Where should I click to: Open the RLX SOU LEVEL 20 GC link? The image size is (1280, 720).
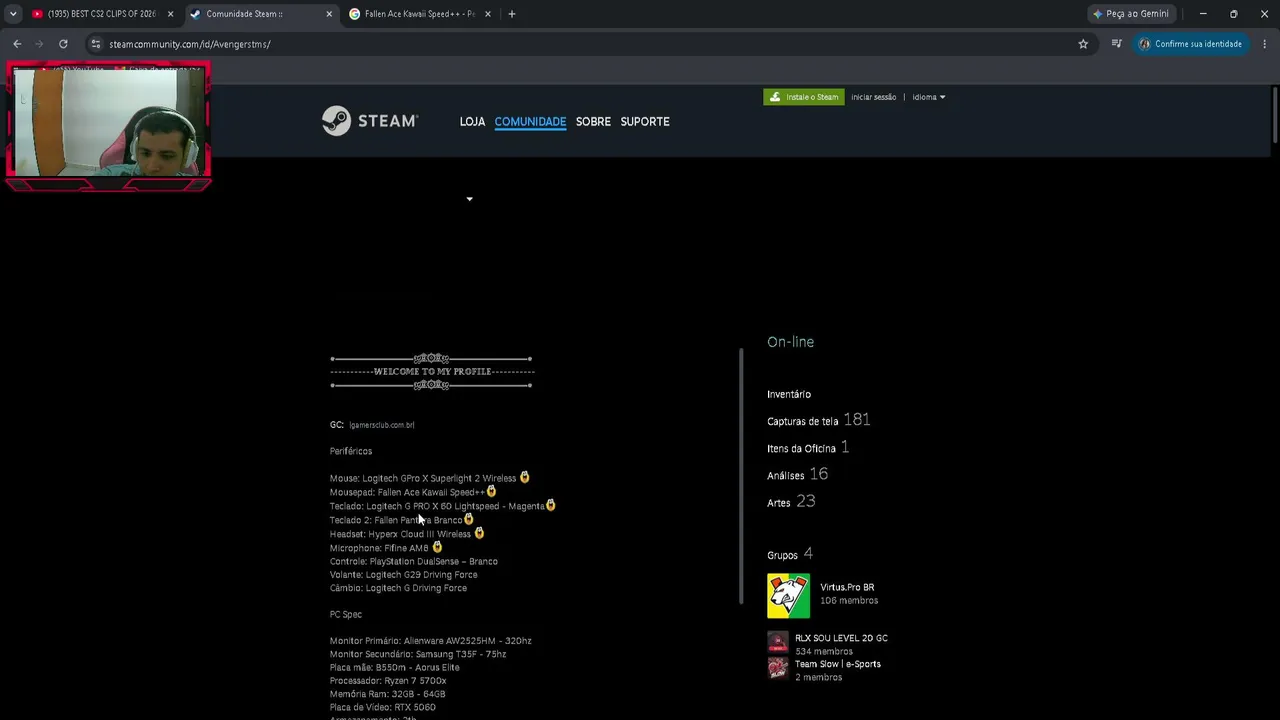point(841,638)
